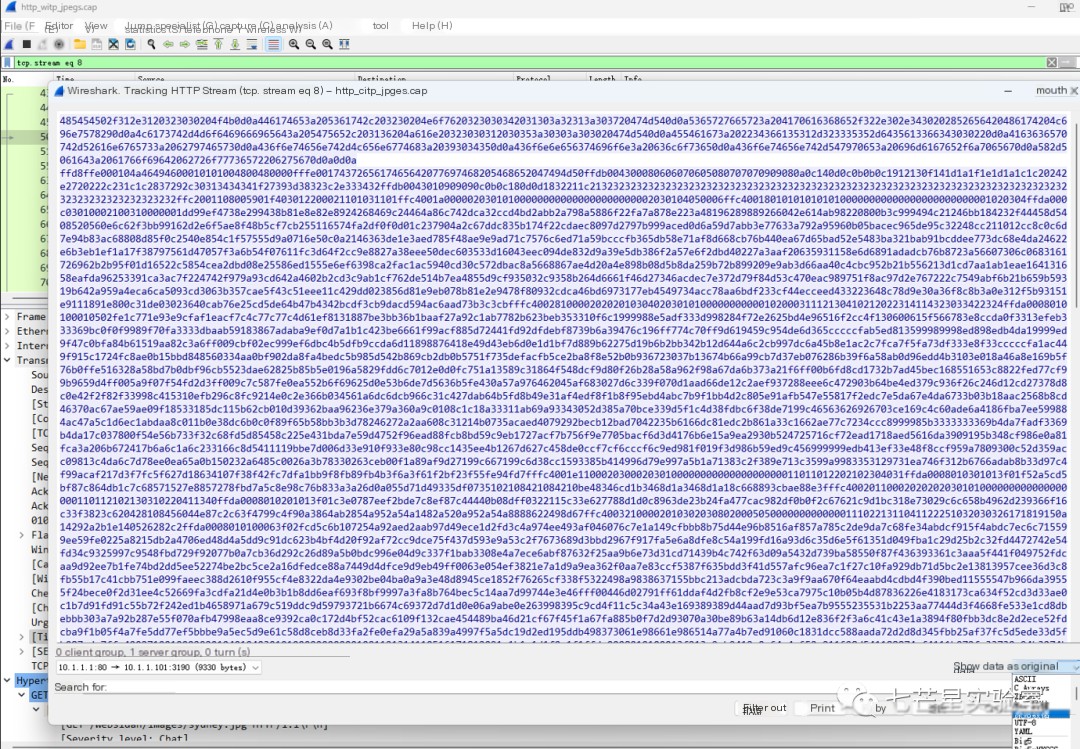Click the Wireshark title bar shark icon
The width and height of the screenshot is (1080, 749).
[10, 7]
